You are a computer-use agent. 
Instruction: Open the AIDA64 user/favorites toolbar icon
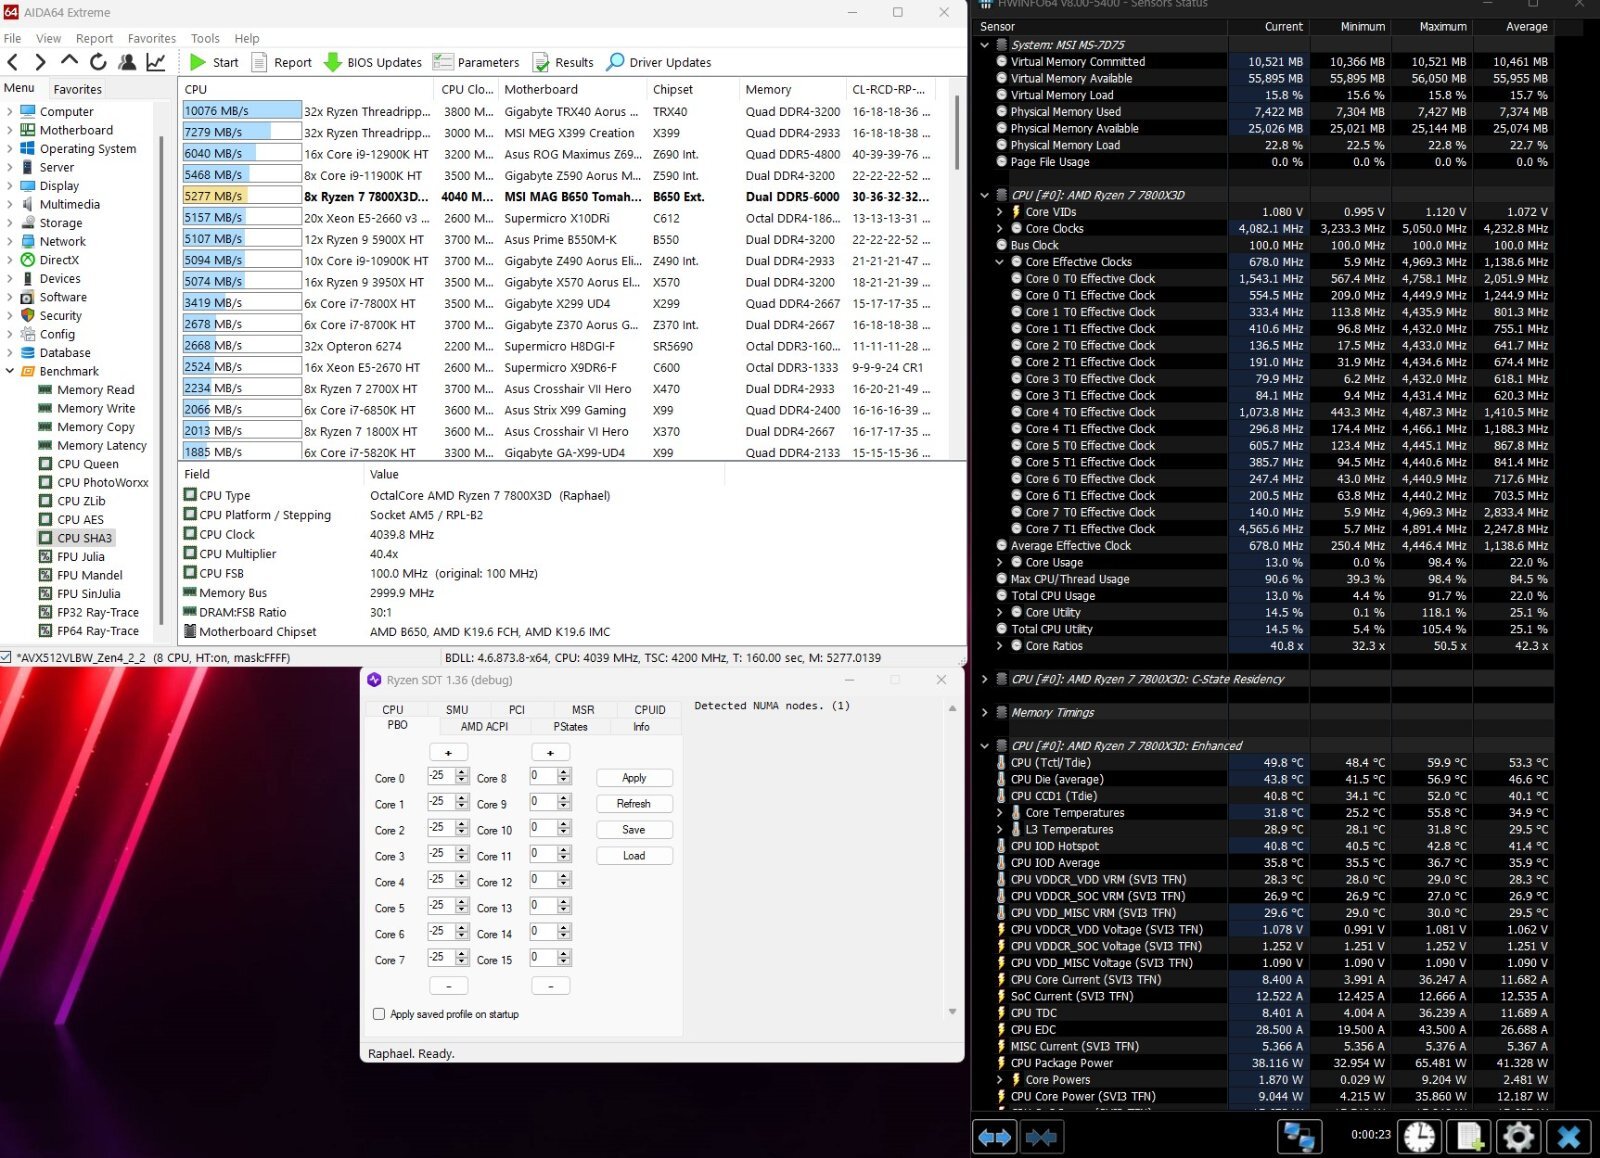[x=127, y=62]
